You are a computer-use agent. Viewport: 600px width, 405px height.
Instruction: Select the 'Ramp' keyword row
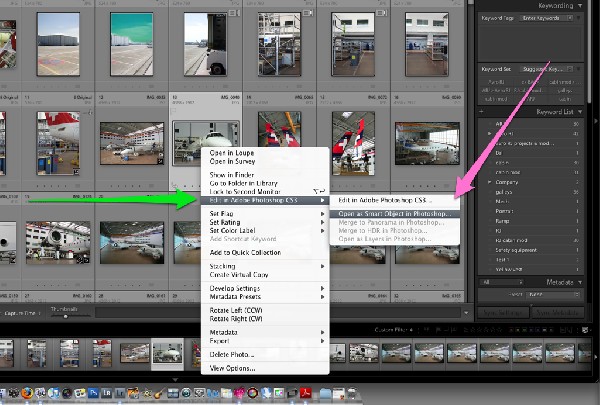pos(530,221)
